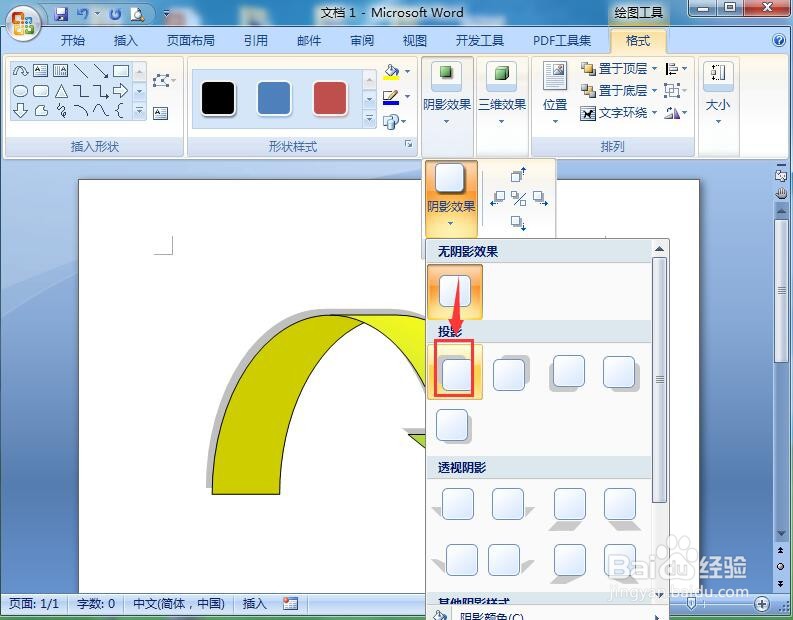Apply the black shape style swatch
The height and width of the screenshot is (620, 793).
coord(218,99)
